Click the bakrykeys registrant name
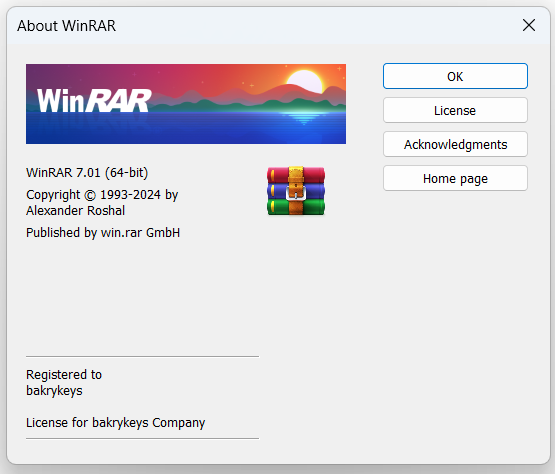This screenshot has height=474, width=555. point(54,391)
